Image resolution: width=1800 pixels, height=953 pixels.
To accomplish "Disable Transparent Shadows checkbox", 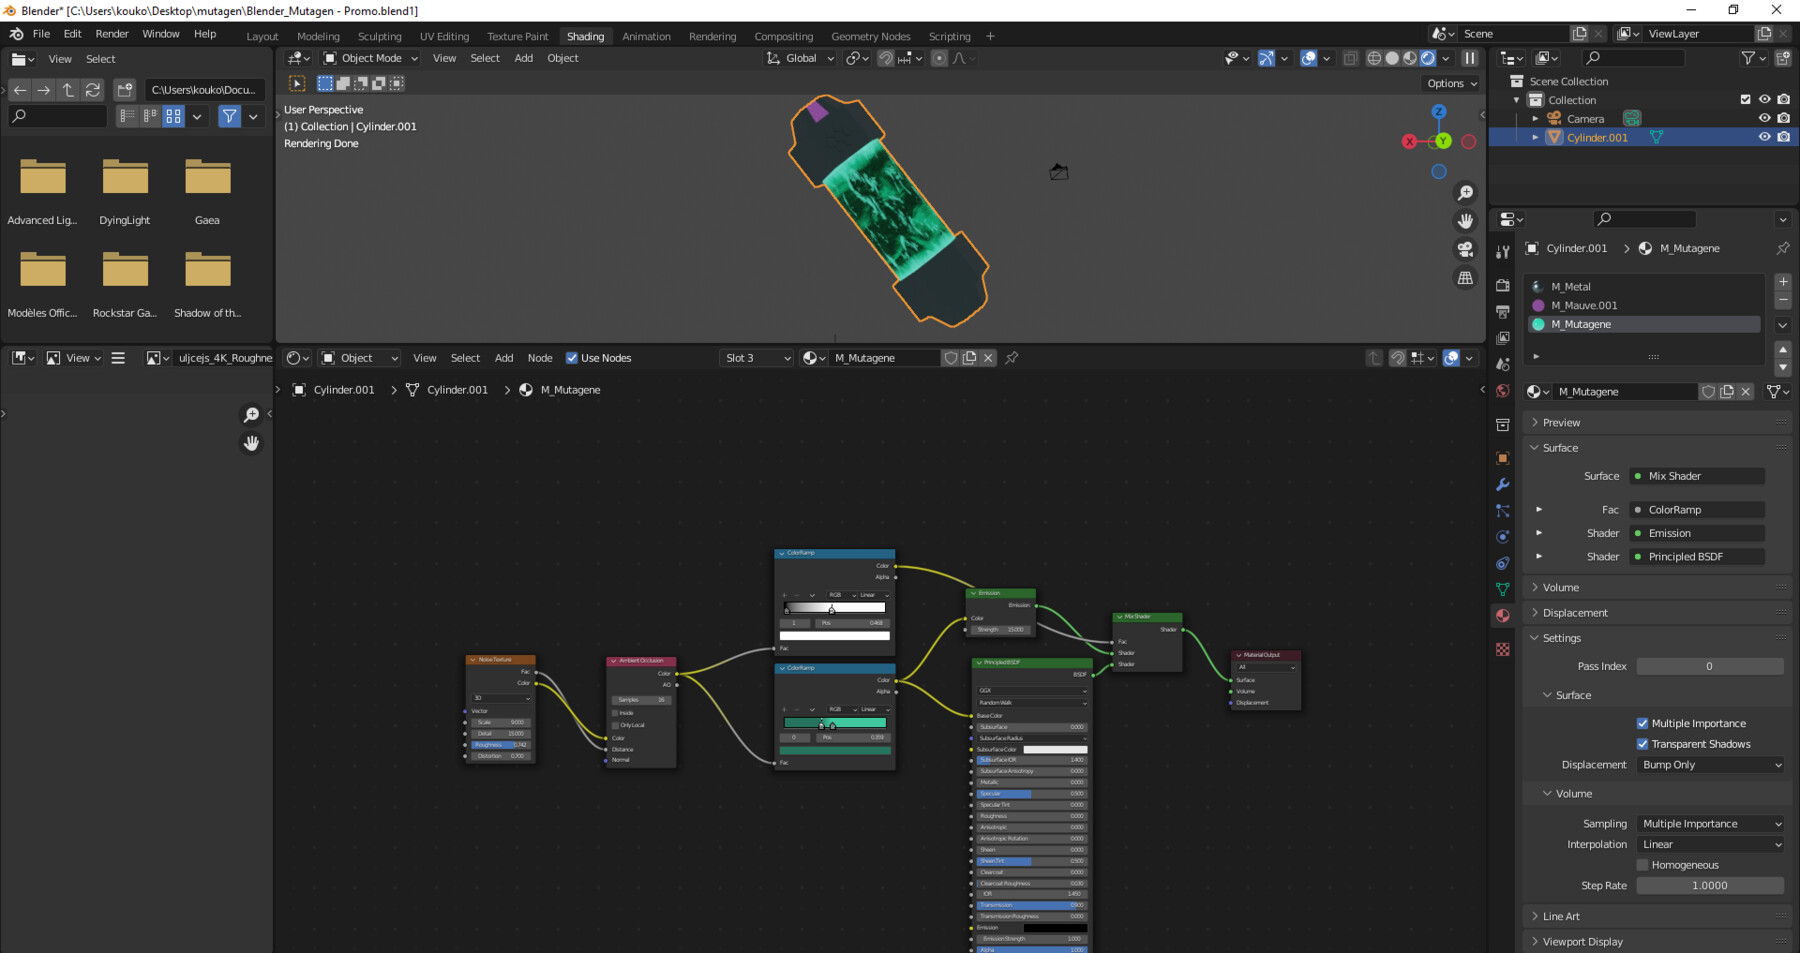I will 1642,744.
